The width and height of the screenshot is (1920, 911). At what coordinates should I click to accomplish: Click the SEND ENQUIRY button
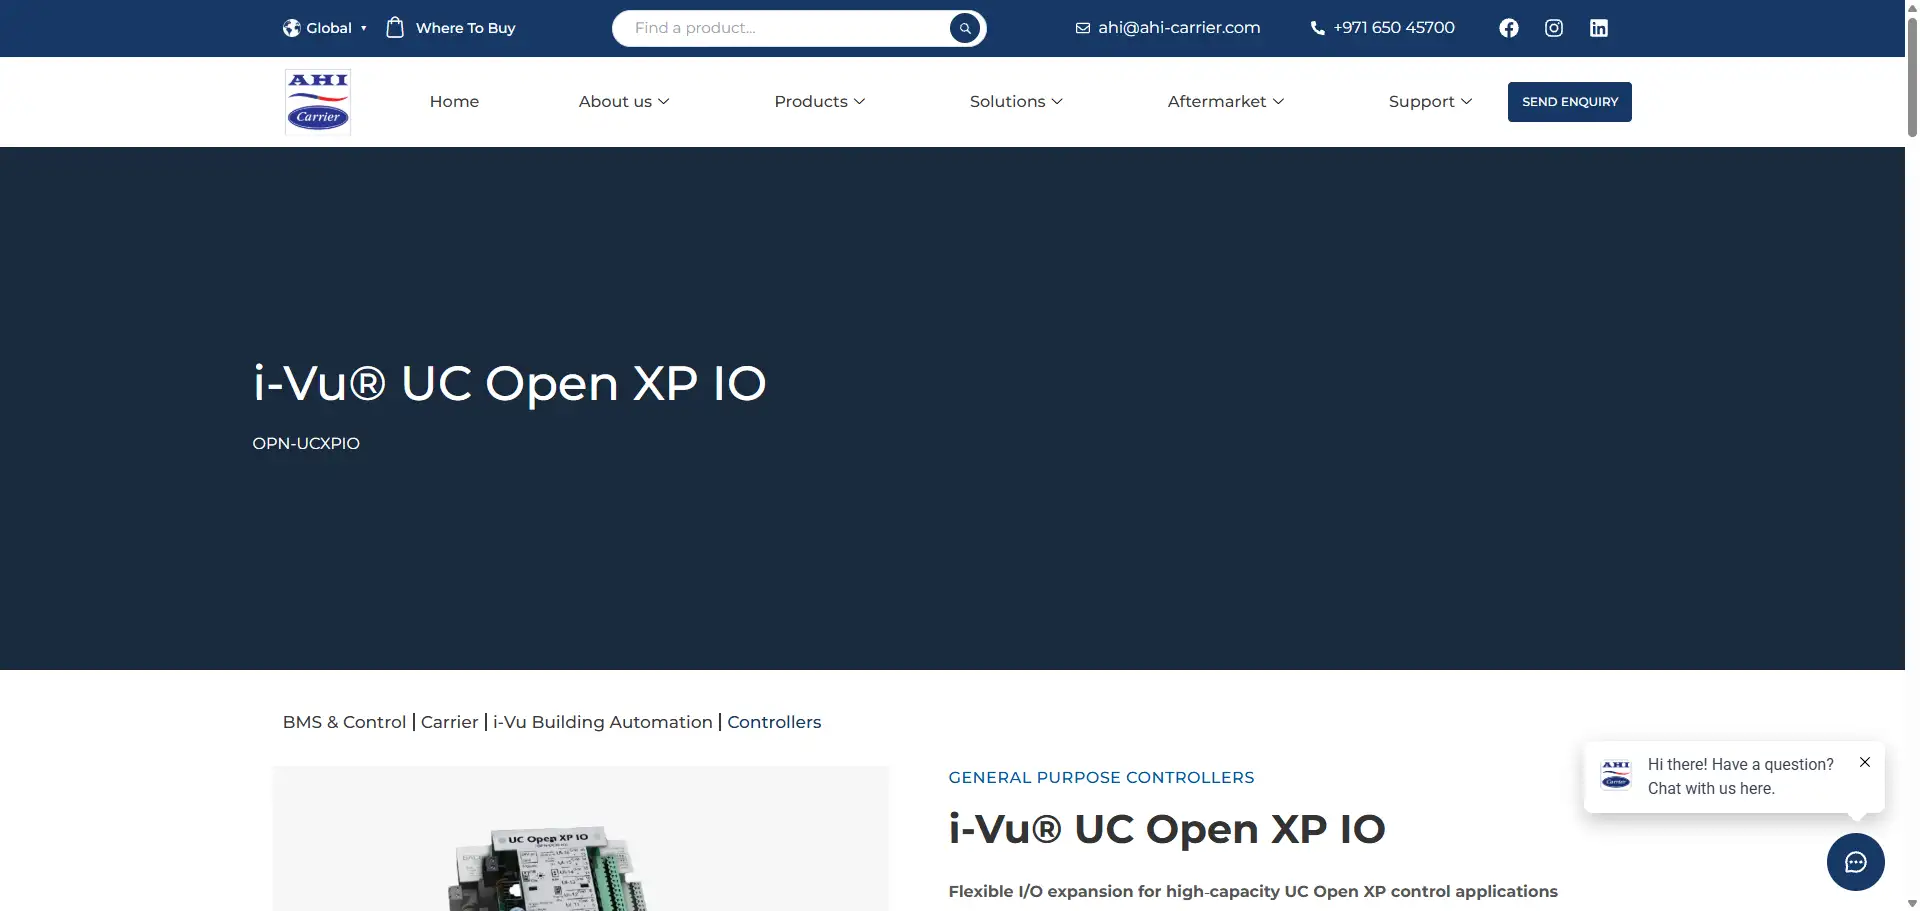coord(1570,102)
